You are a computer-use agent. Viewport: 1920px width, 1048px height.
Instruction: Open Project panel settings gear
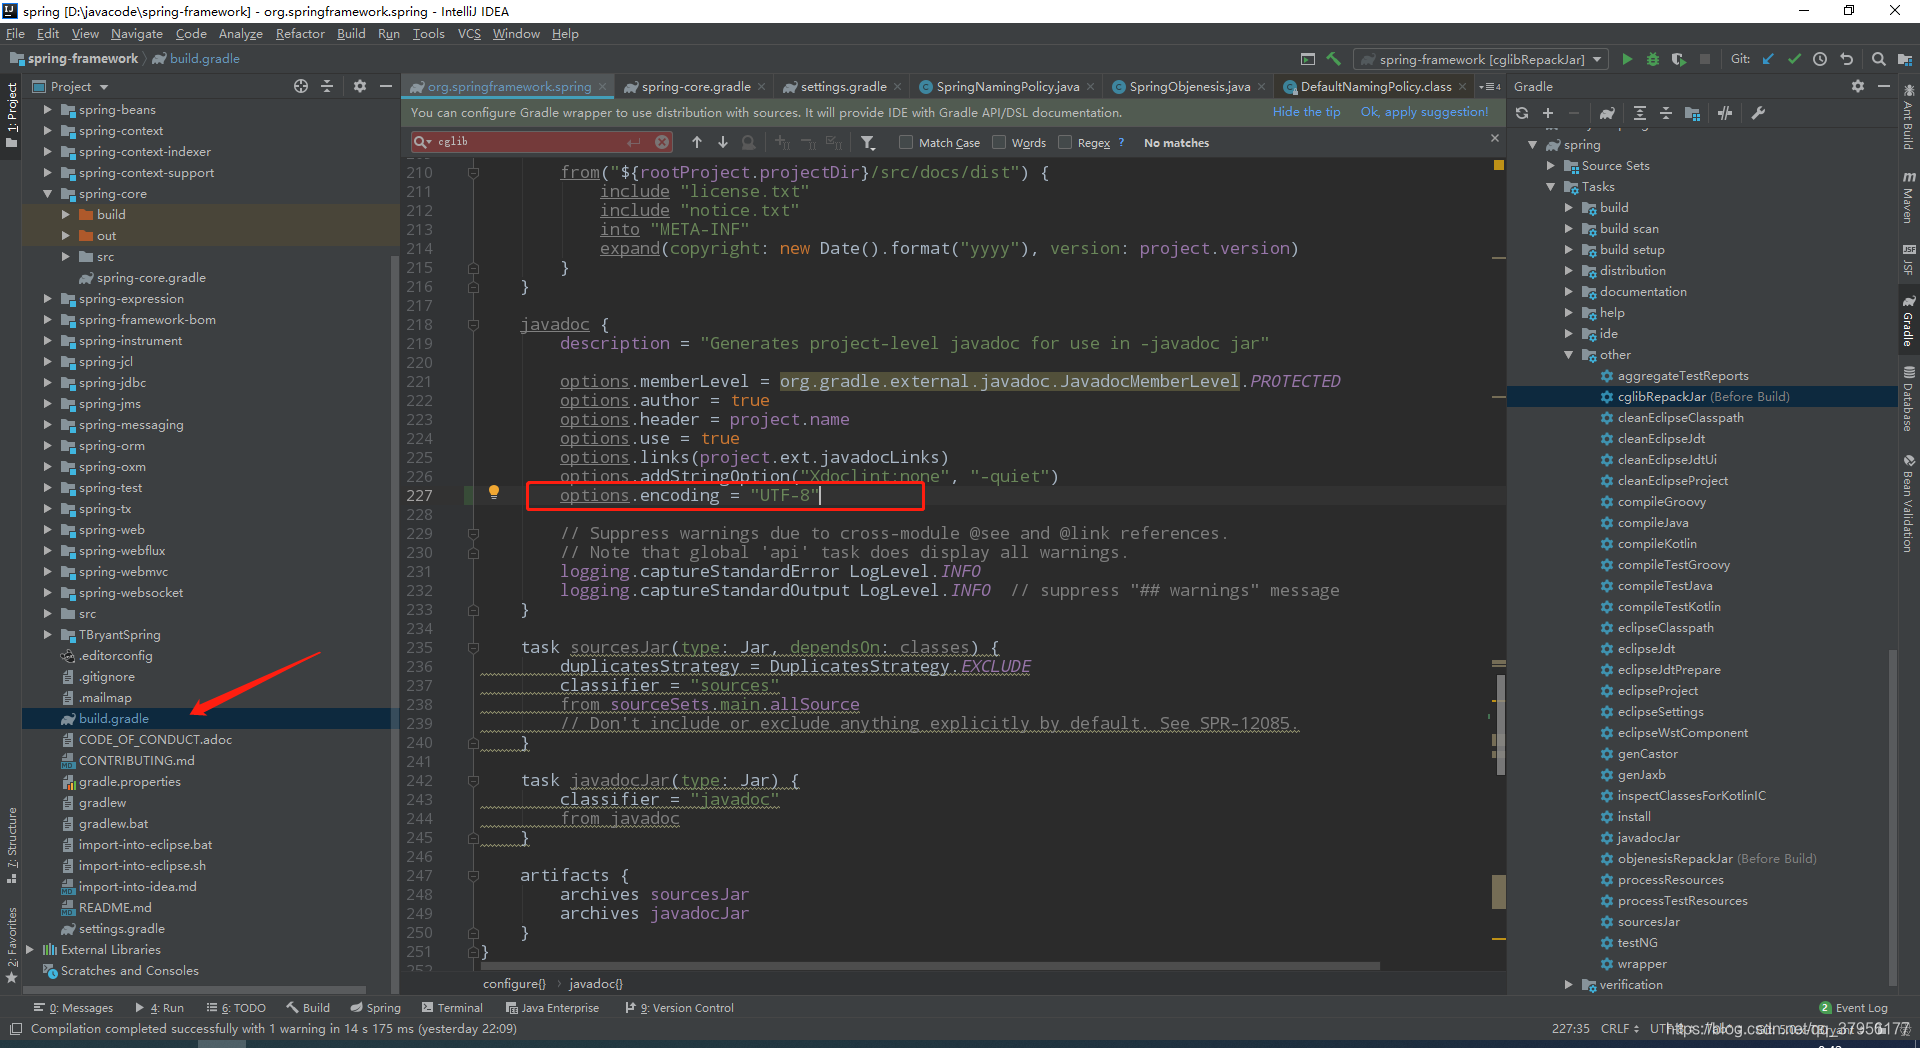(360, 87)
